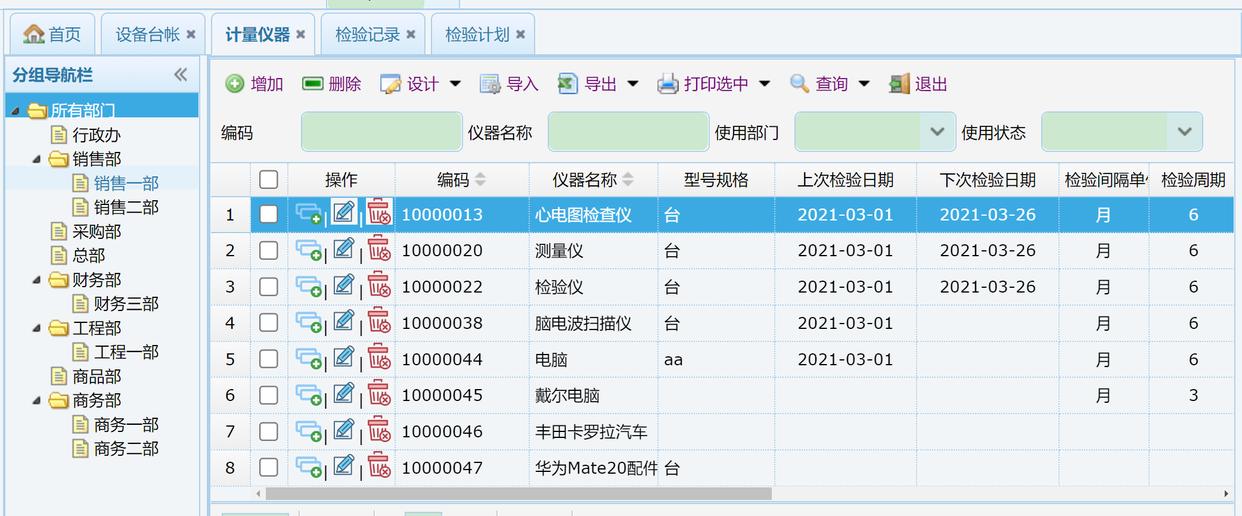The width and height of the screenshot is (1242, 516).
Task: Click the 仪器名称 search input field
Action: [628, 132]
